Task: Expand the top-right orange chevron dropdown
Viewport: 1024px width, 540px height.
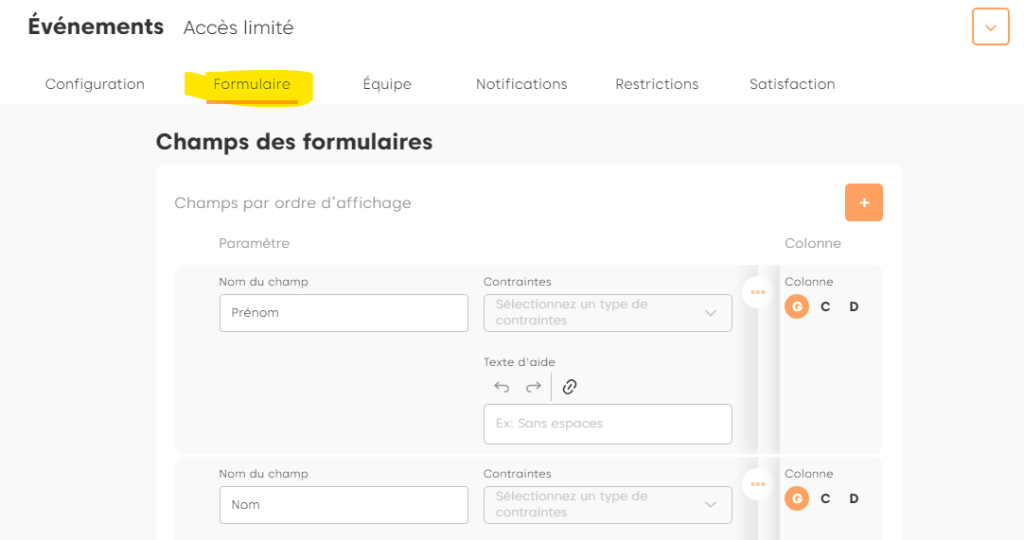Action: [x=990, y=27]
